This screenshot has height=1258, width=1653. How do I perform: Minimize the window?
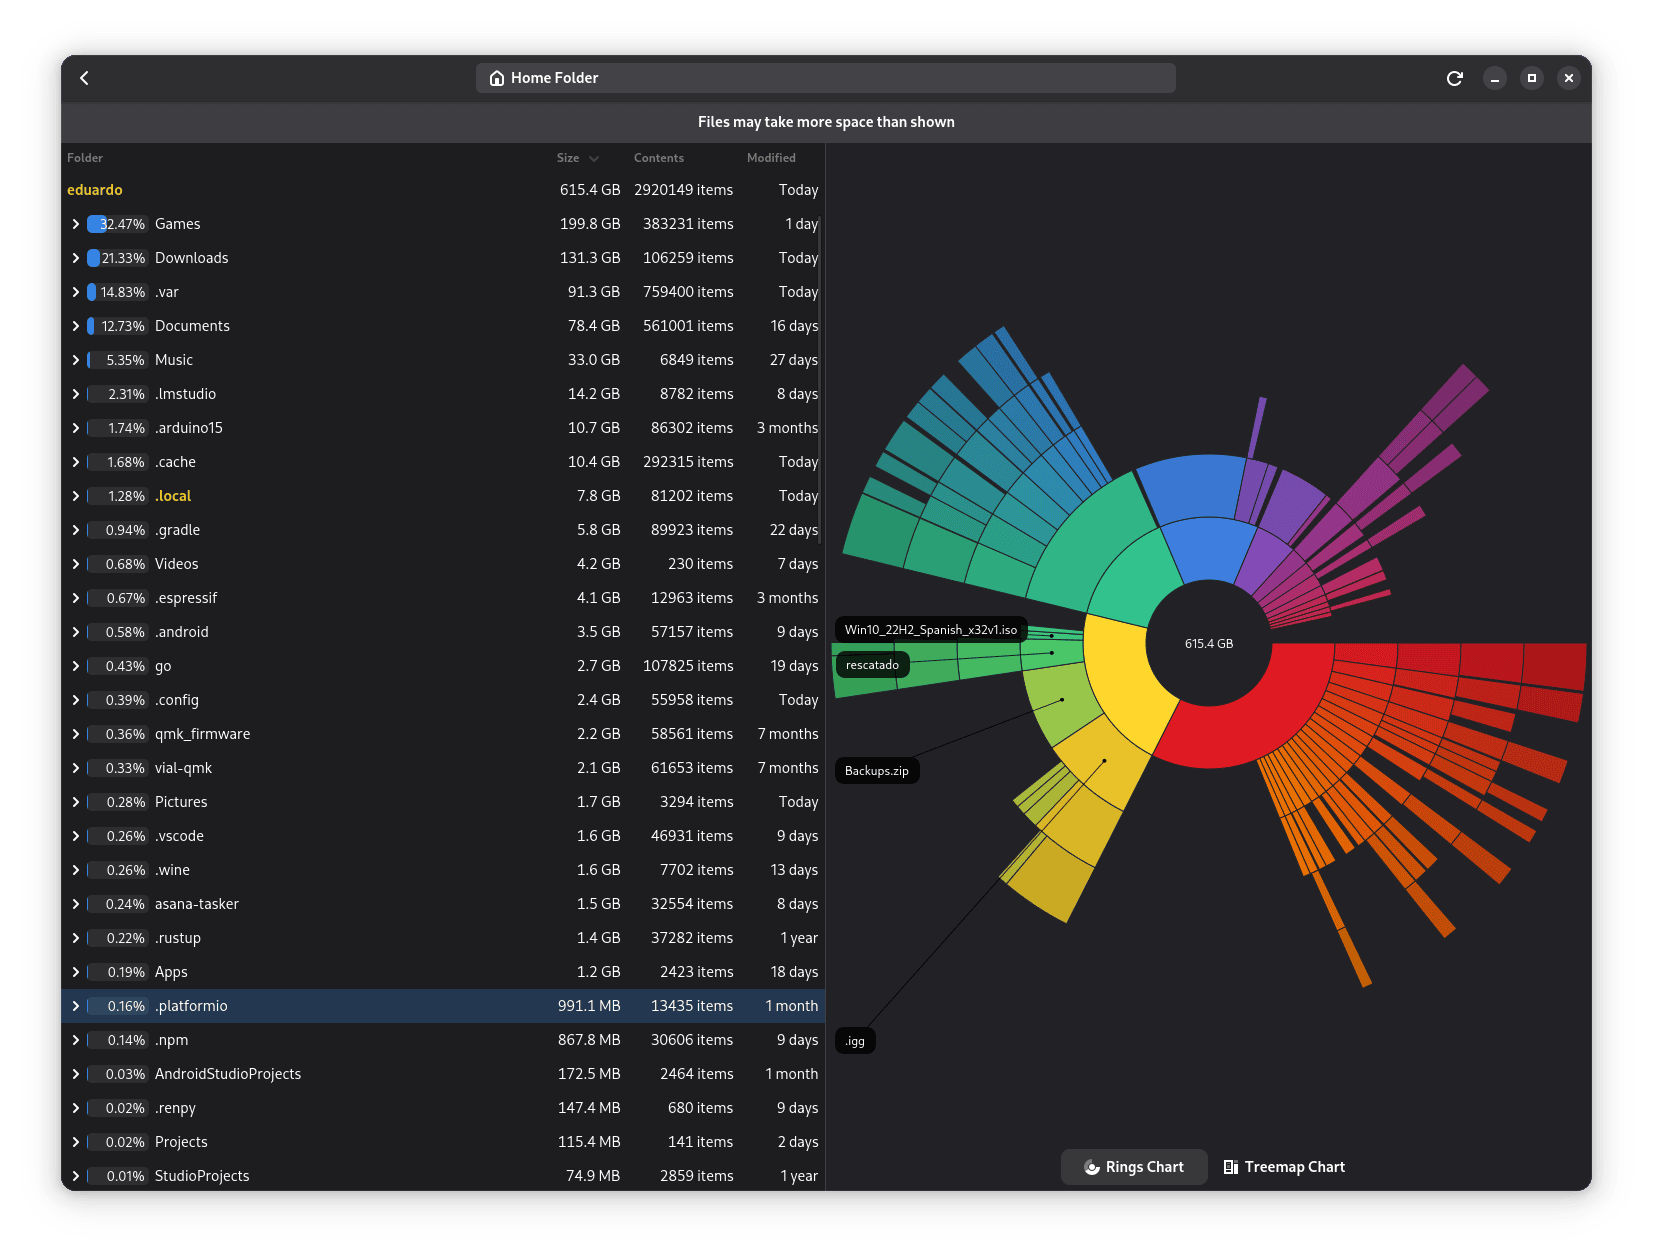1495,78
